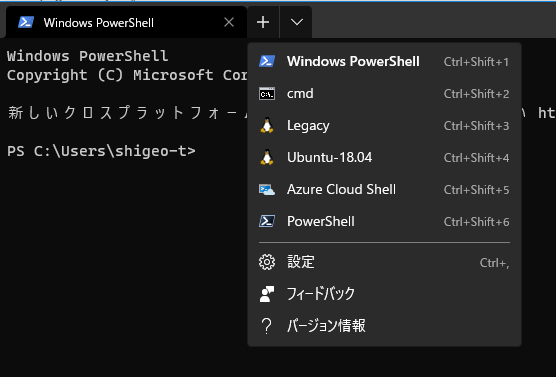This screenshot has height=377, width=556.
Task: Open フィードバック (feedback) entry
Action: click(384, 294)
